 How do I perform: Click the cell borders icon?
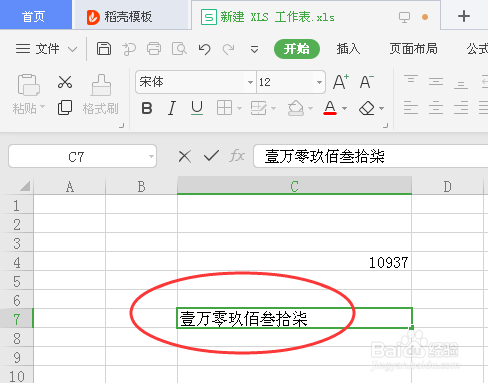[224, 108]
